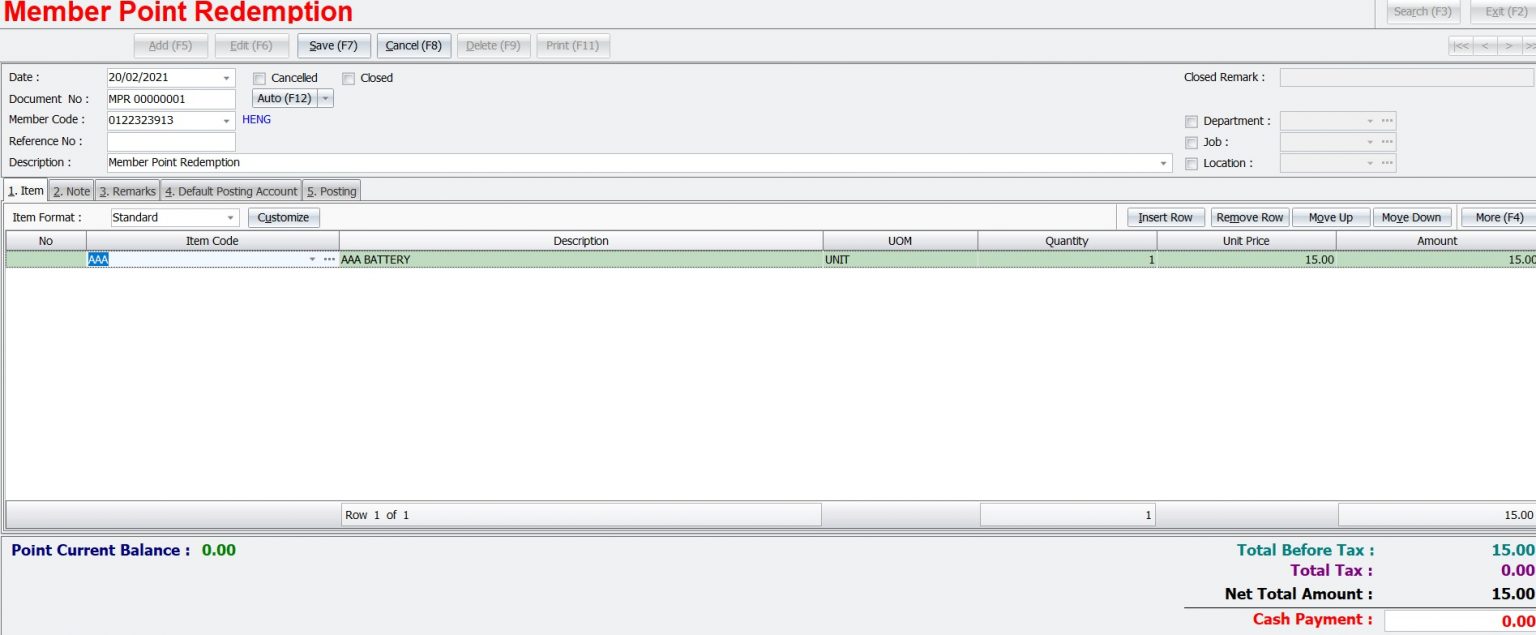Open the Location lookup ellipsis button
The image size is (1536, 635).
1387,163
